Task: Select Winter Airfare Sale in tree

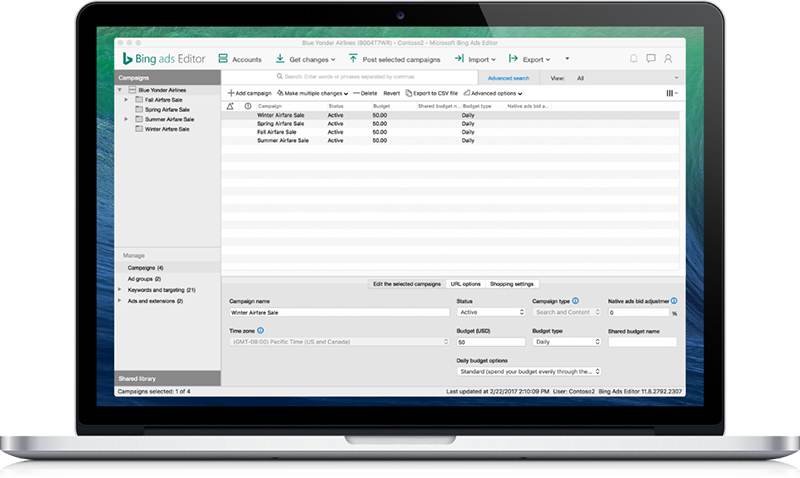Action: click(167, 129)
